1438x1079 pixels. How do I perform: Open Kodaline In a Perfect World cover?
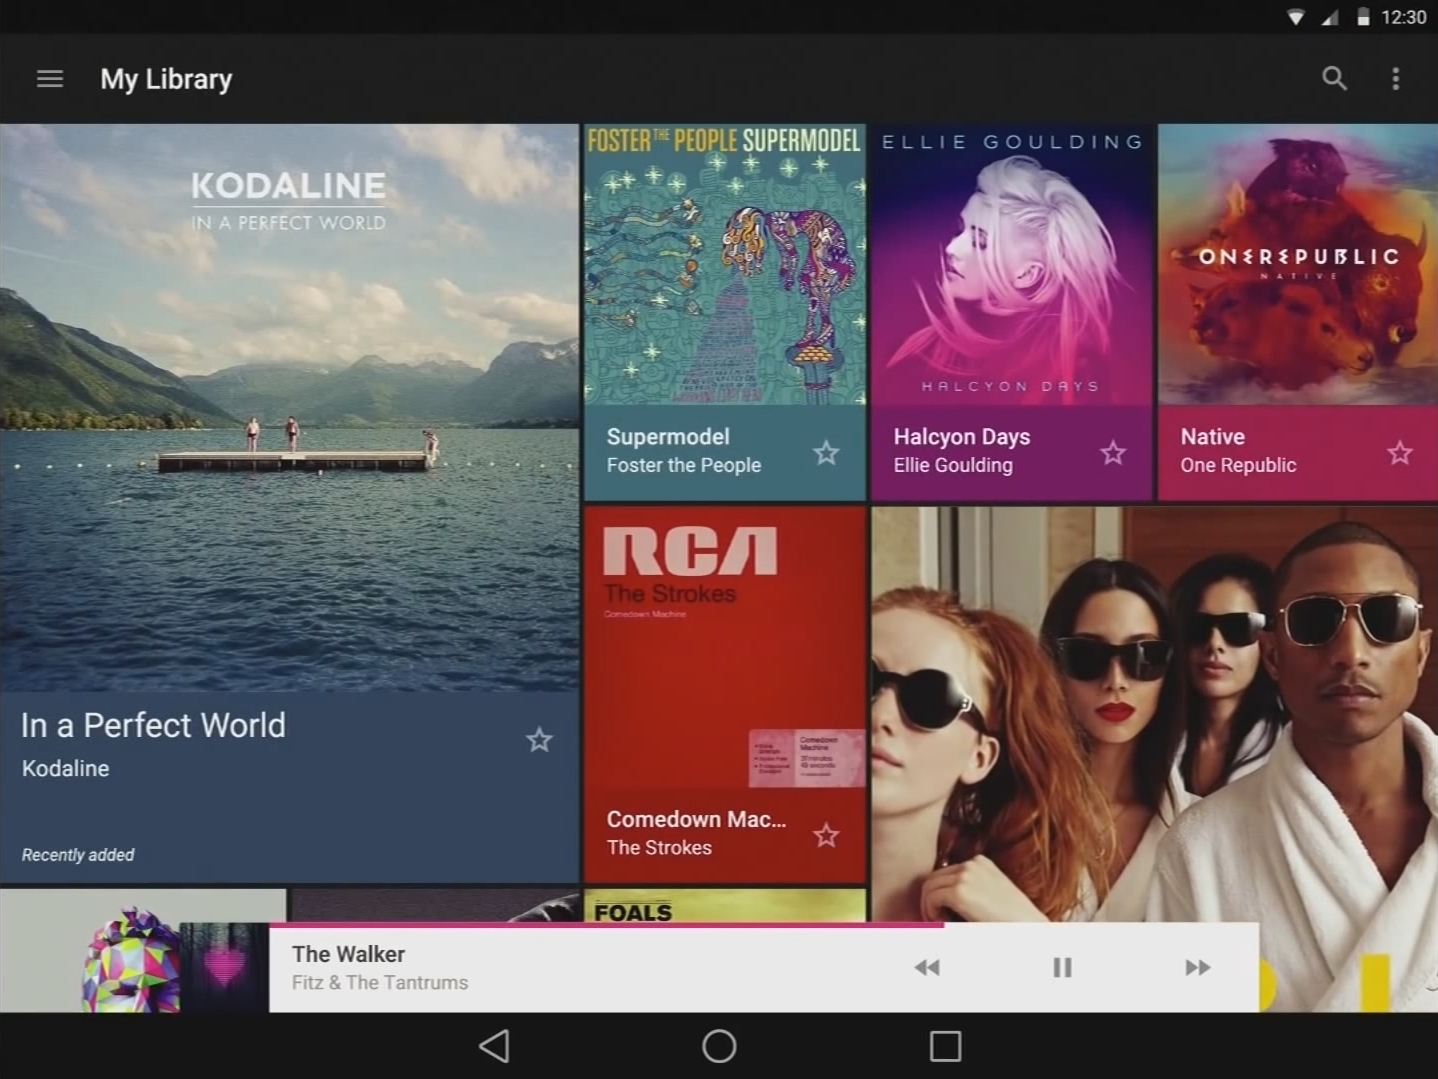tap(289, 407)
